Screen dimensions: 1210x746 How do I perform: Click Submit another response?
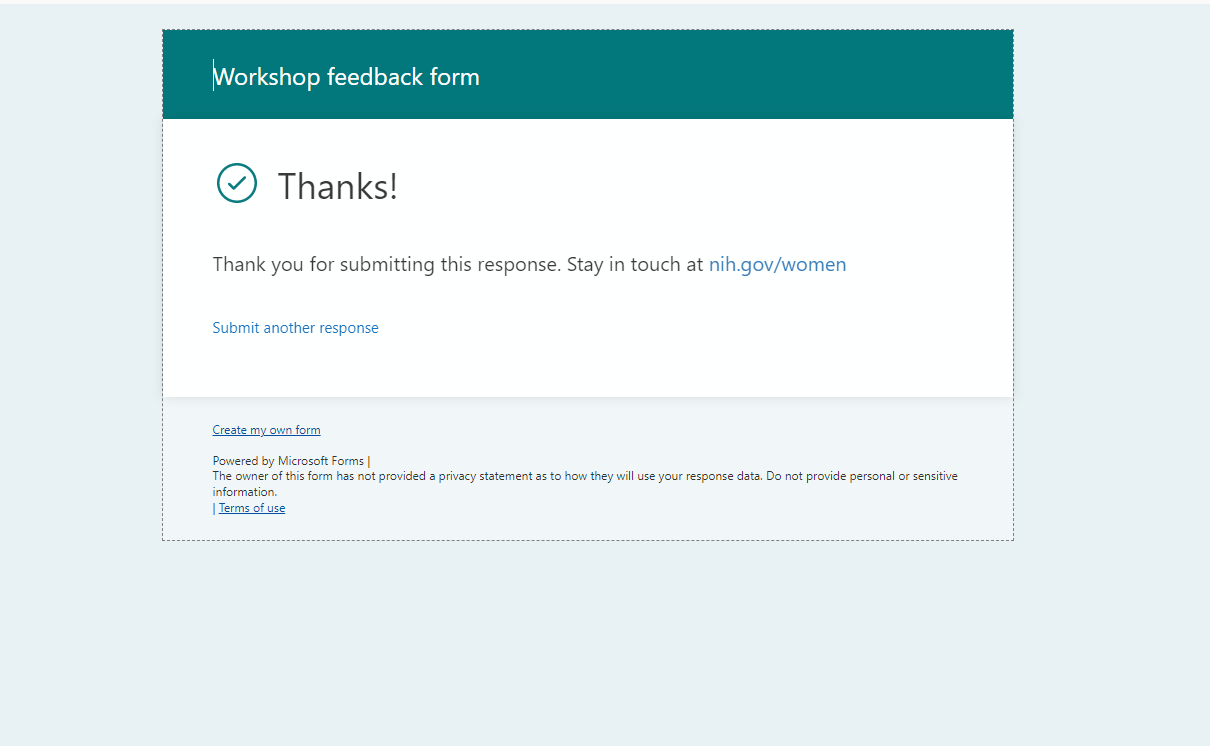[295, 328]
